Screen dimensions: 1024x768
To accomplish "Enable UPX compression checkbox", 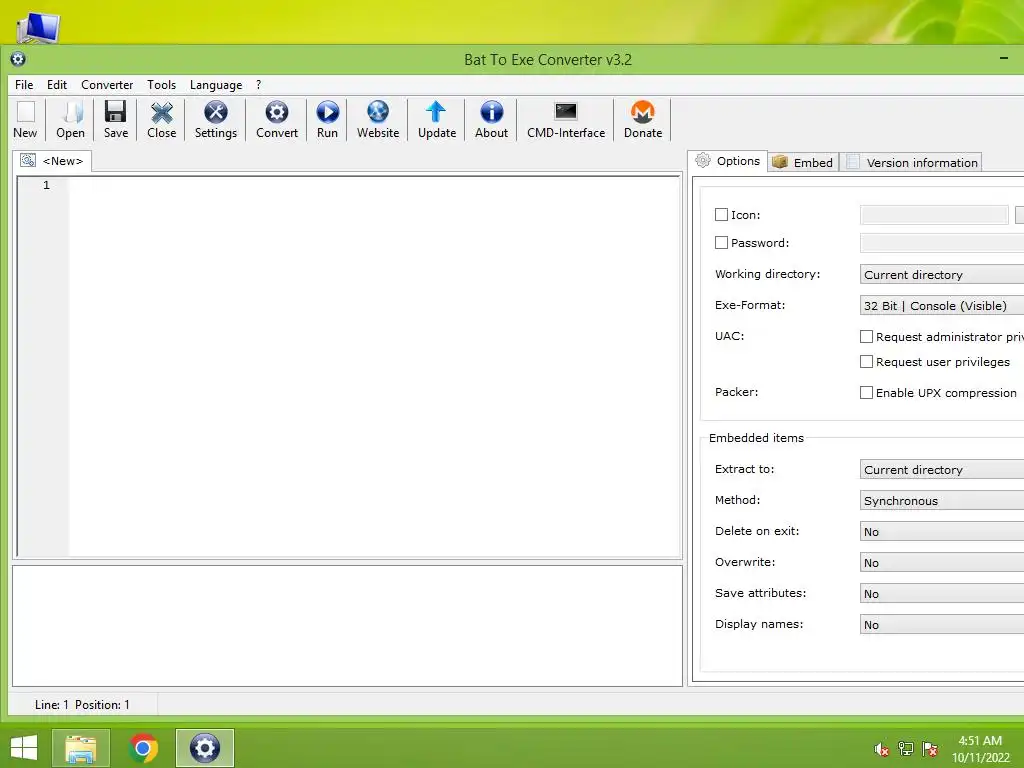I will (x=866, y=392).
